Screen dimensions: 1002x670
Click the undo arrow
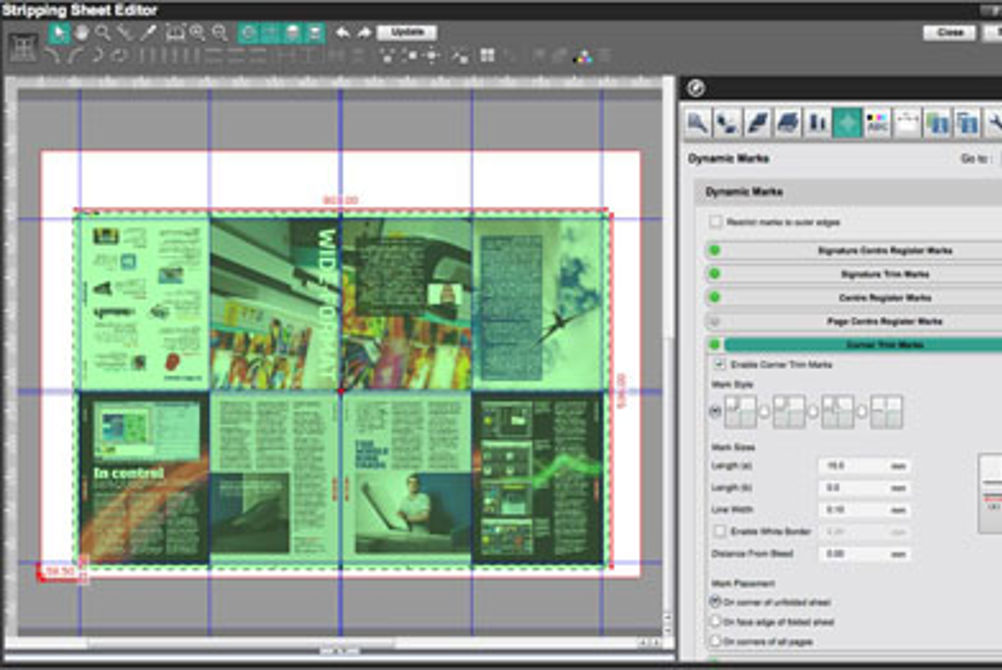(x=343, y=33)
